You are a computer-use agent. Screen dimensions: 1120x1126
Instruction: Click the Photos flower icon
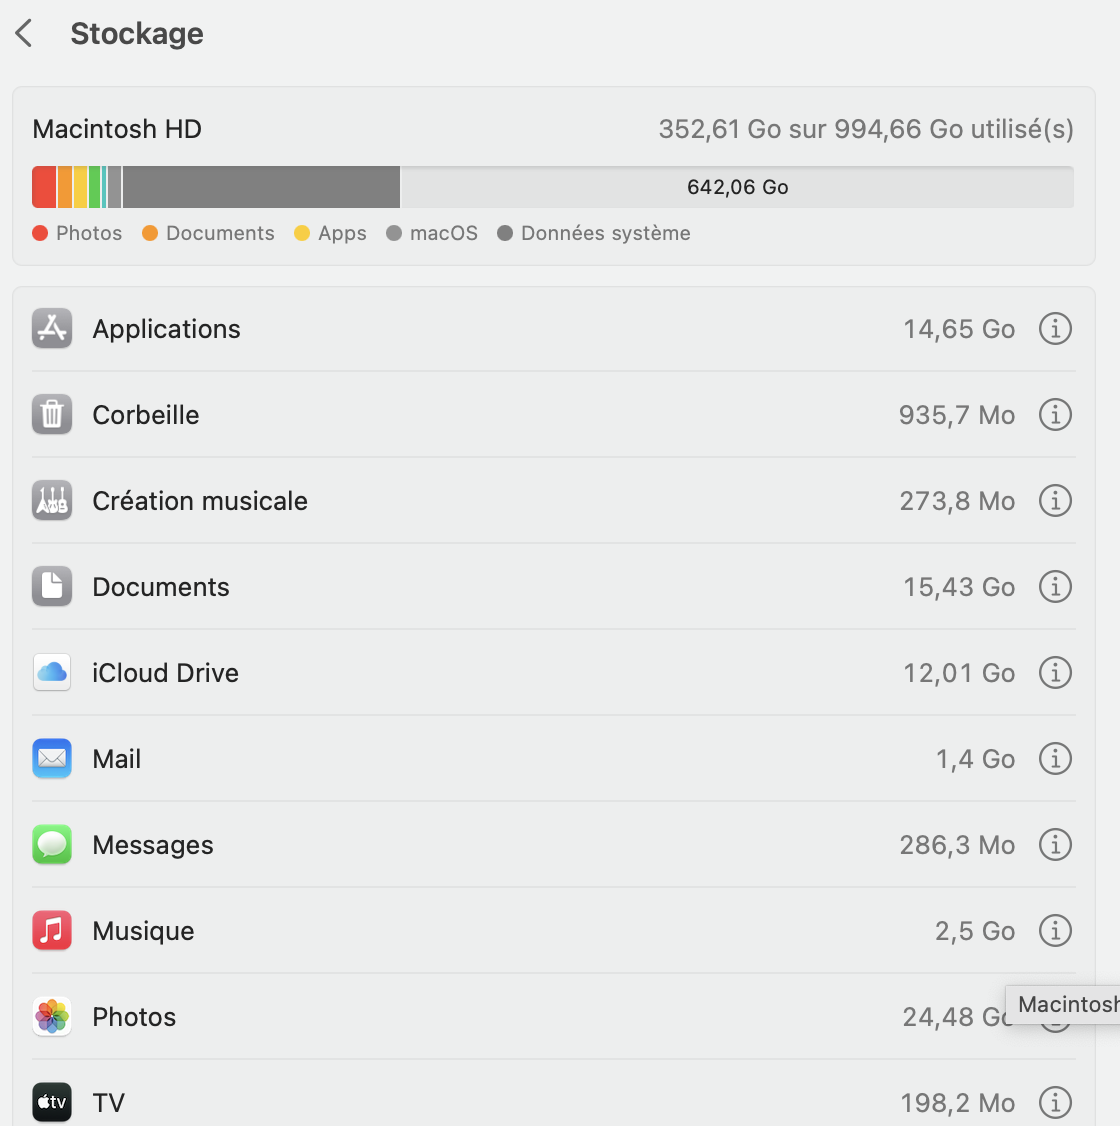pyautogui.click(x=52, y=1017)
